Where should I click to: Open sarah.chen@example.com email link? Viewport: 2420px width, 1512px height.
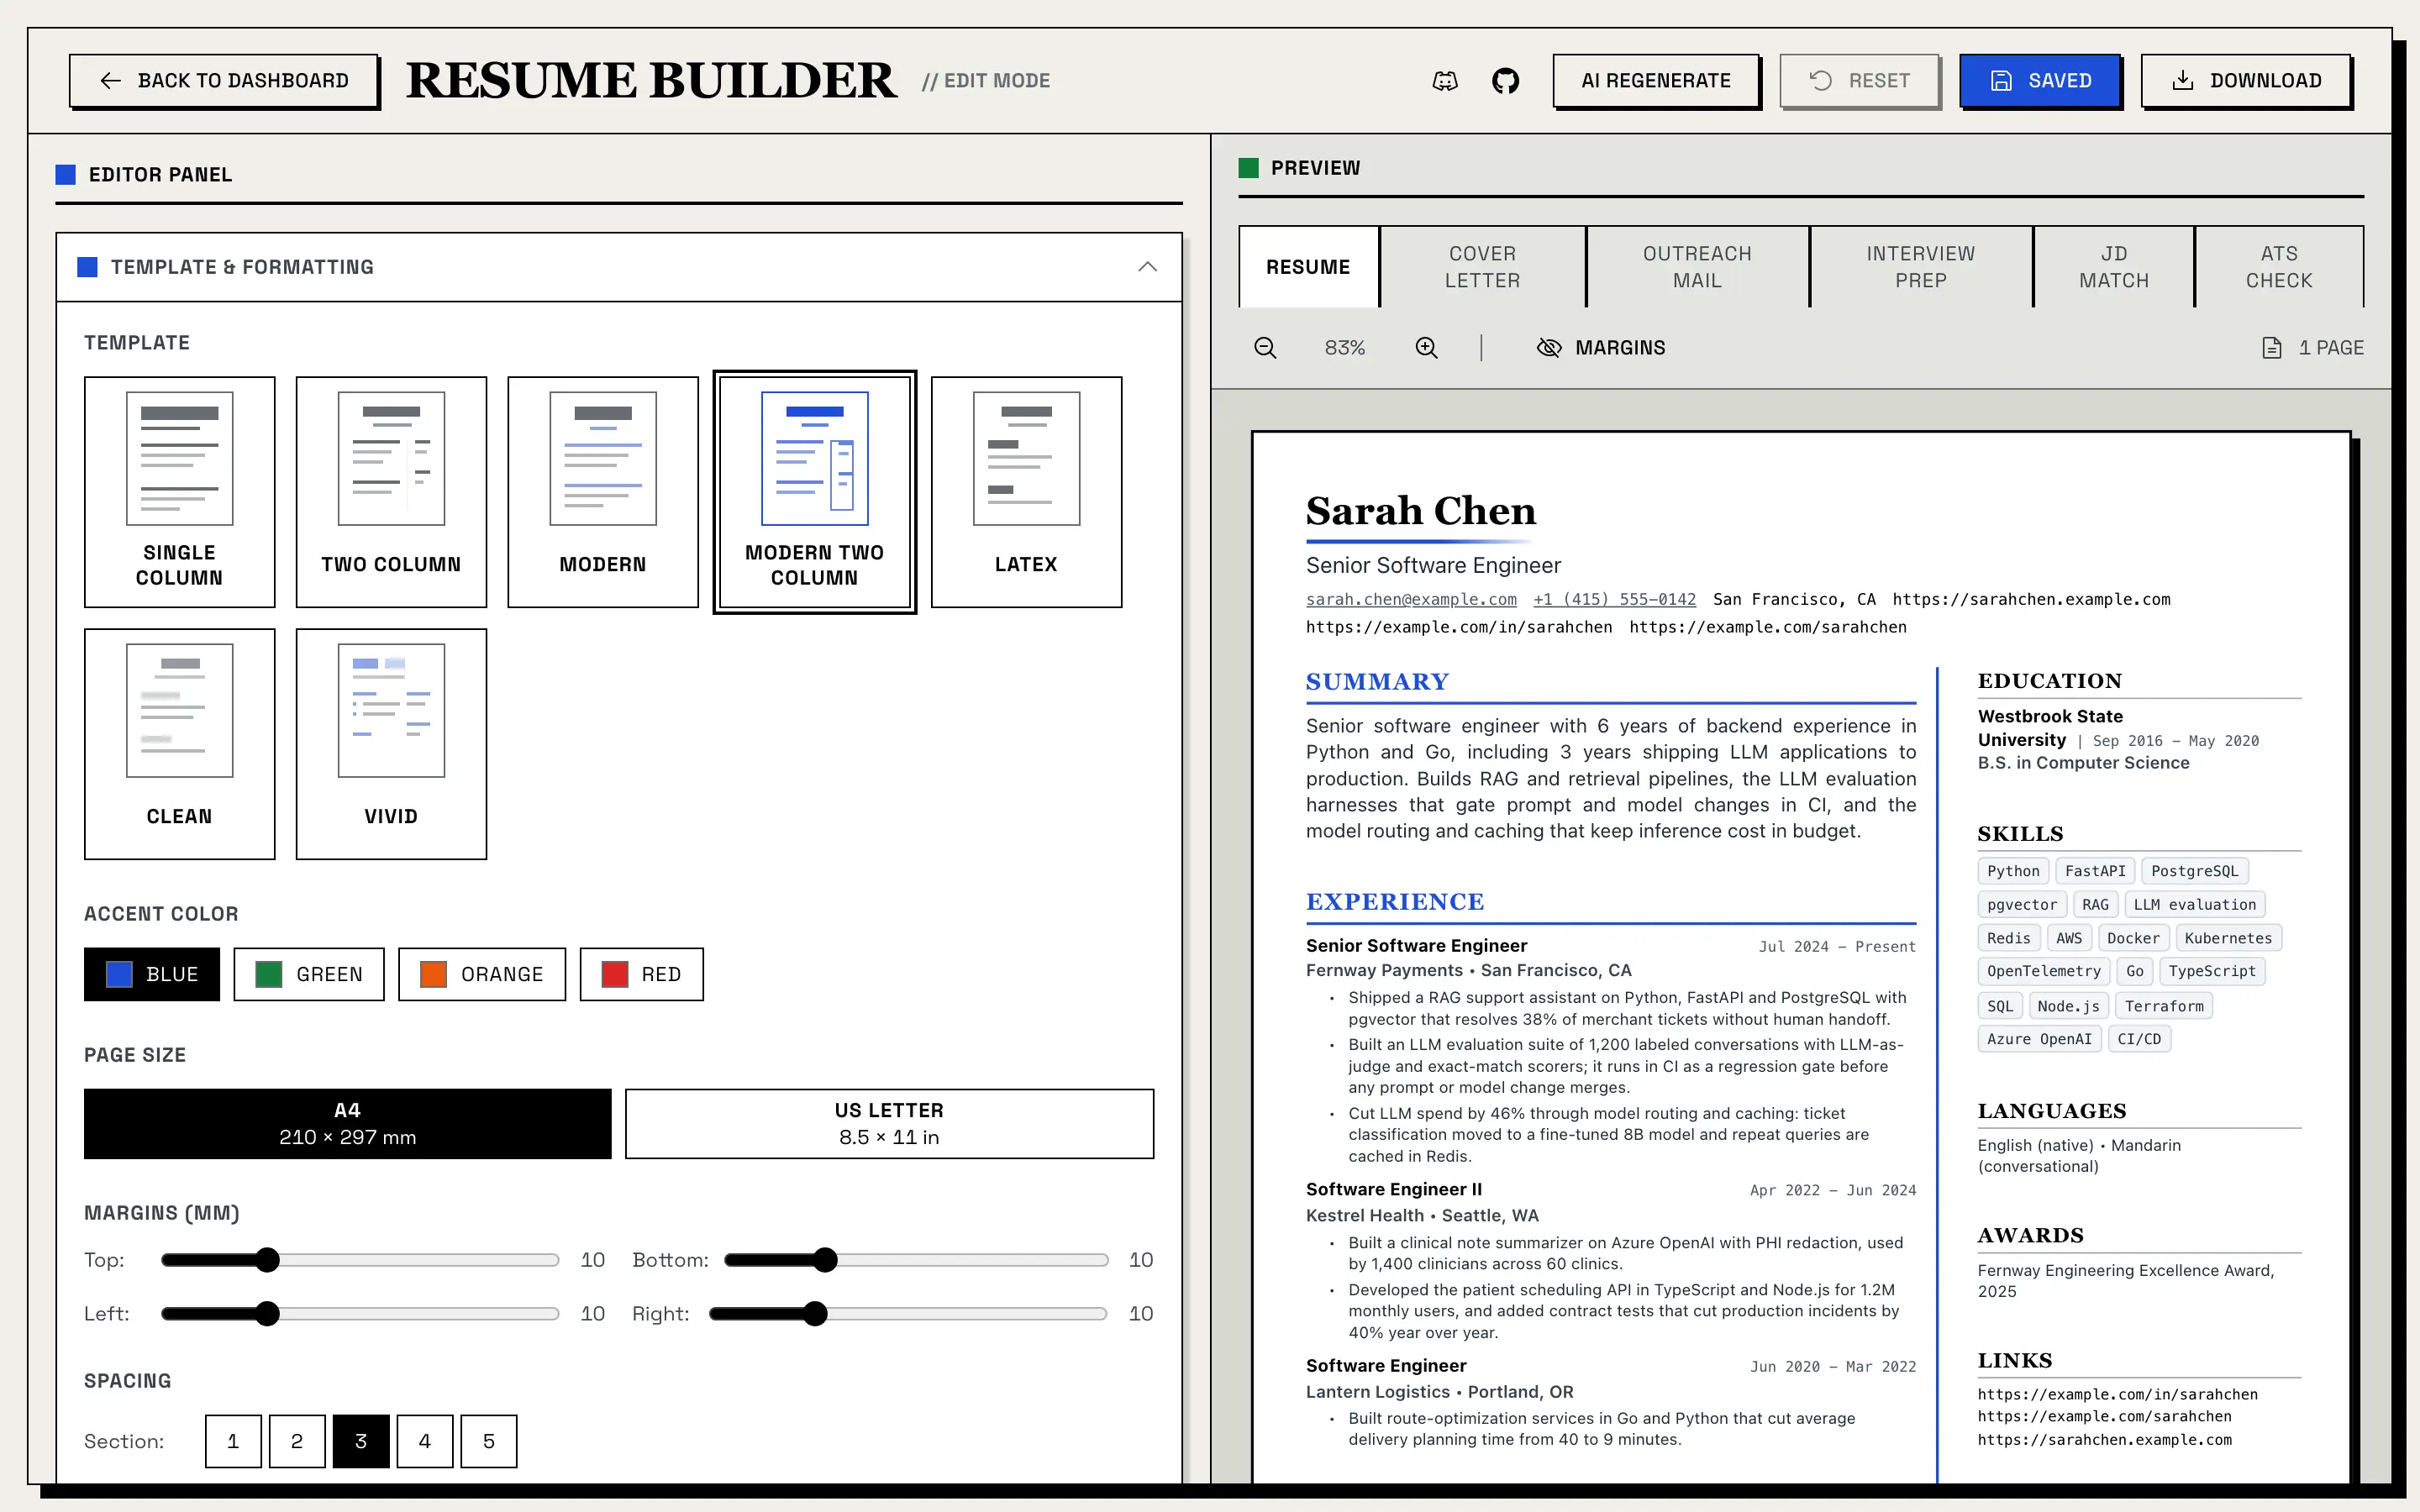tap(1411, 599)
